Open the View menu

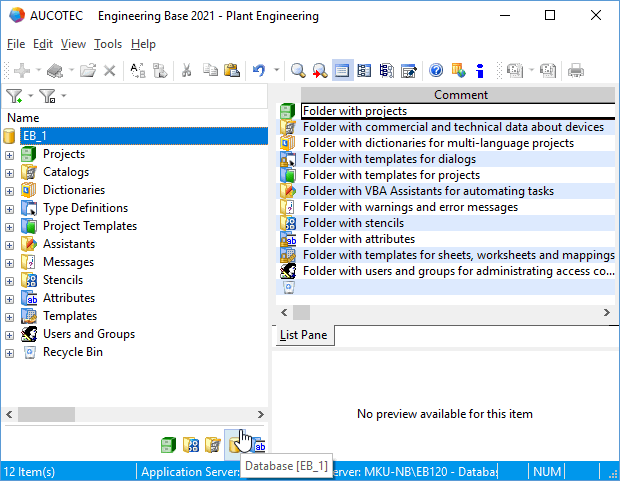[73, 44]
